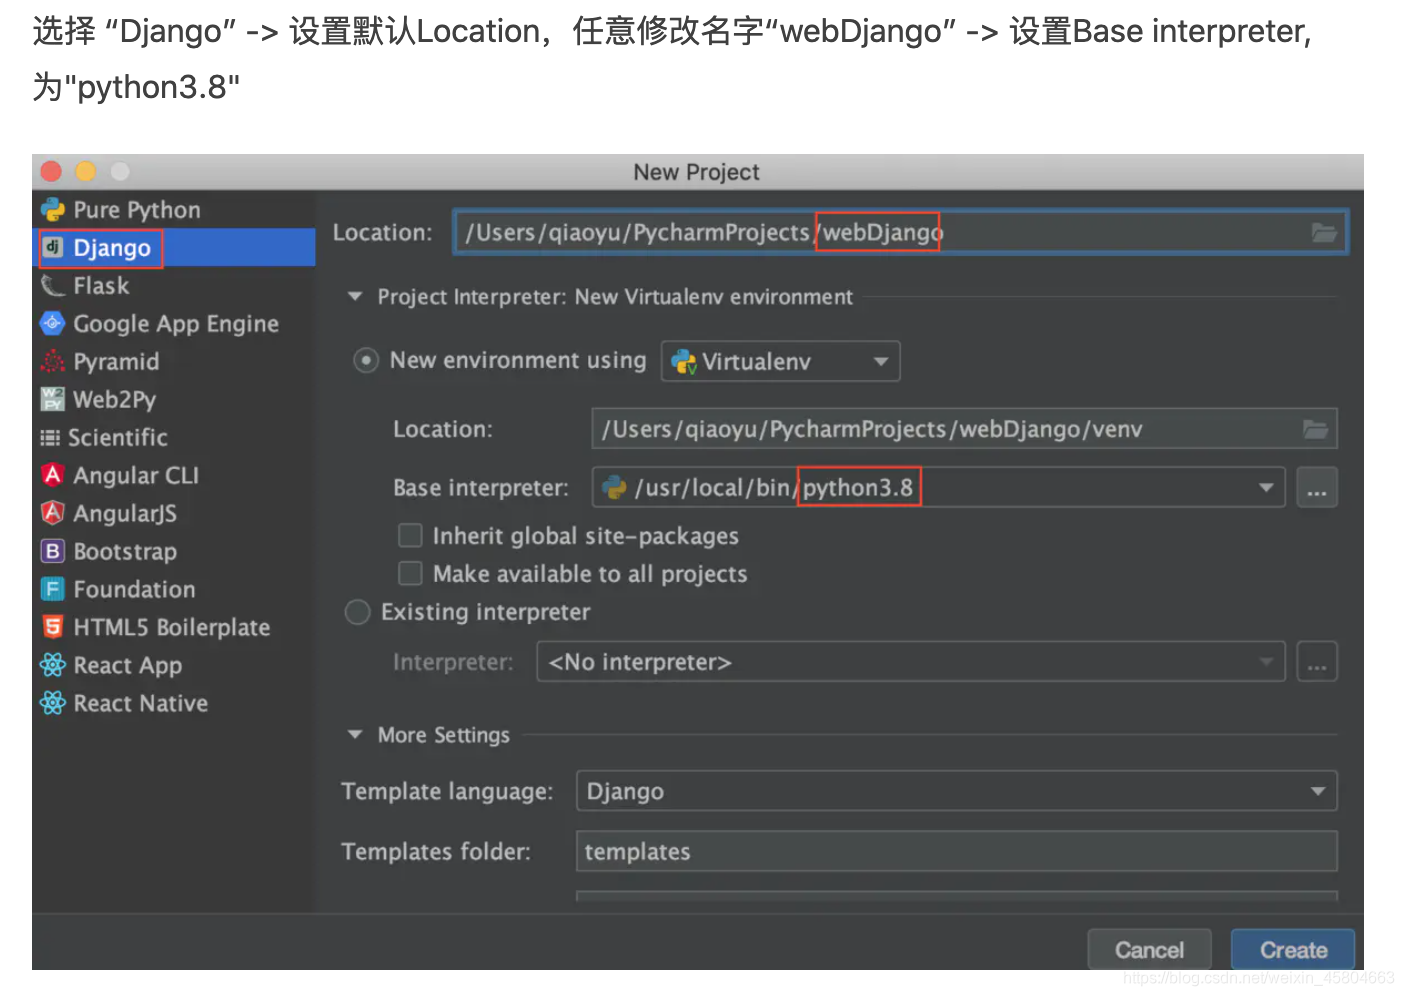Image resolution: width=1404 pixels, height=996 pixels.
Task: Click the Django dj icon
Action: (53, 247)
